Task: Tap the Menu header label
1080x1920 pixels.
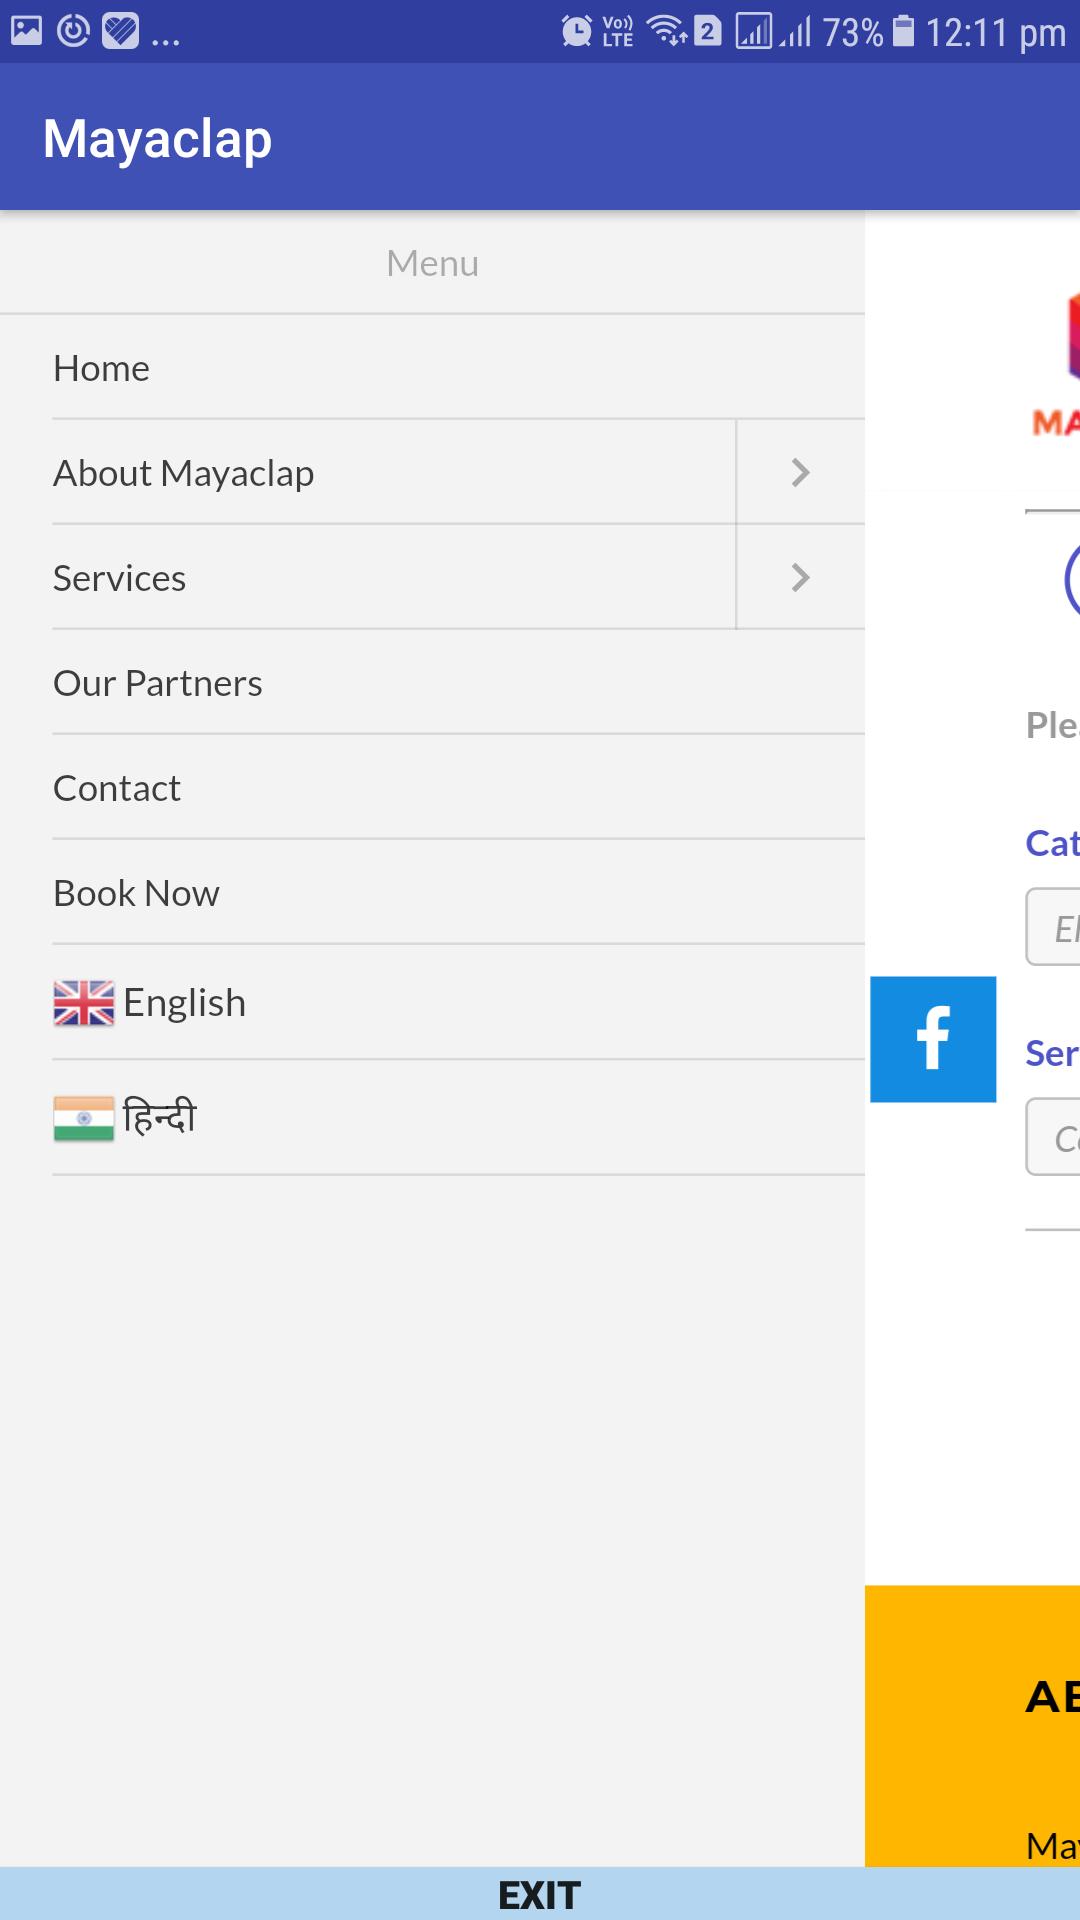Action: point(433,263)
